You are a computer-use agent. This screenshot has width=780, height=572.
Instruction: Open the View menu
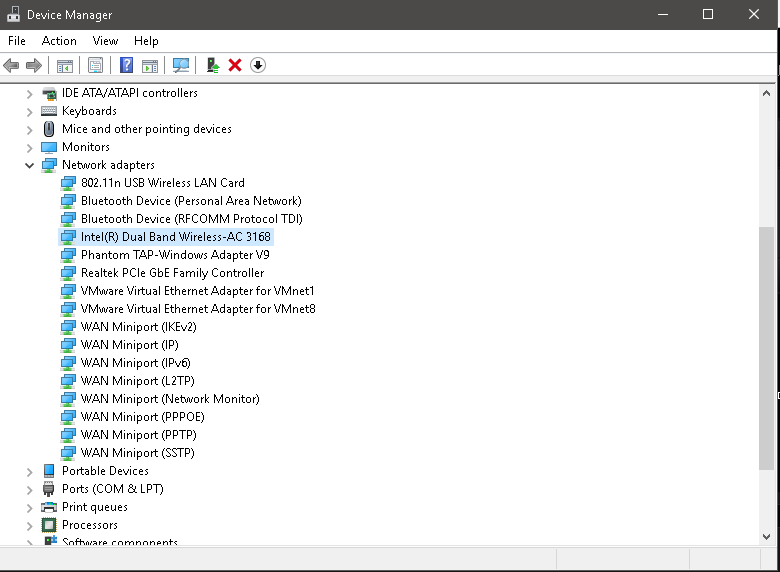[x=105, y=41]
